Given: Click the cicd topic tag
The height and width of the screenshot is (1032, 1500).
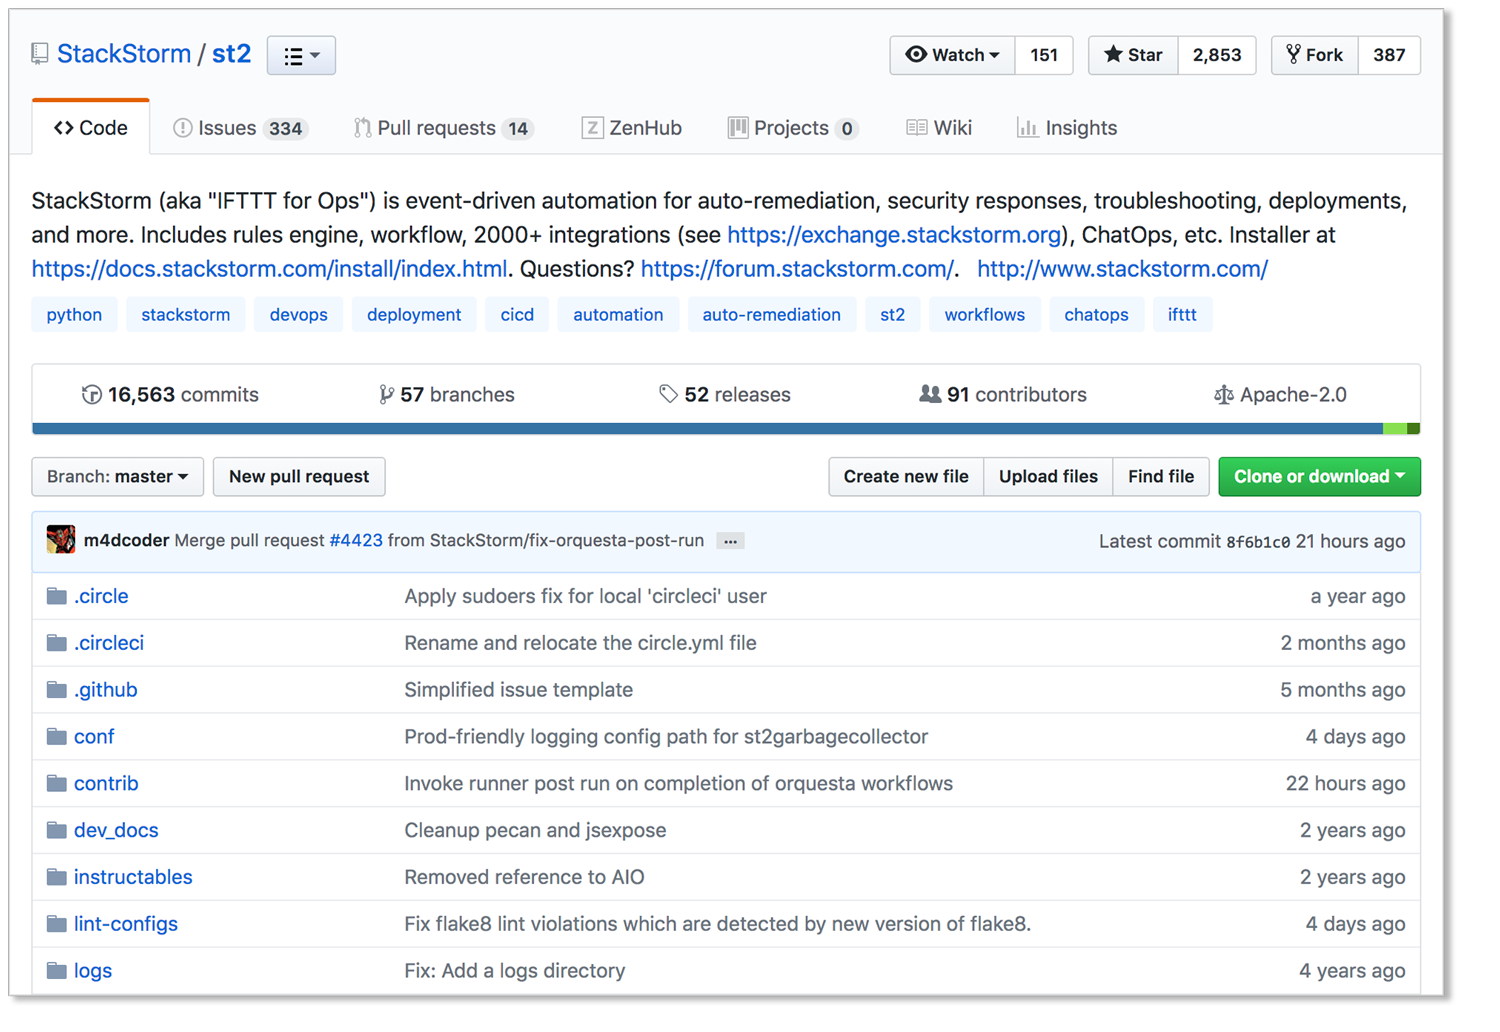Looking at the screenshot, I should 517,315.
